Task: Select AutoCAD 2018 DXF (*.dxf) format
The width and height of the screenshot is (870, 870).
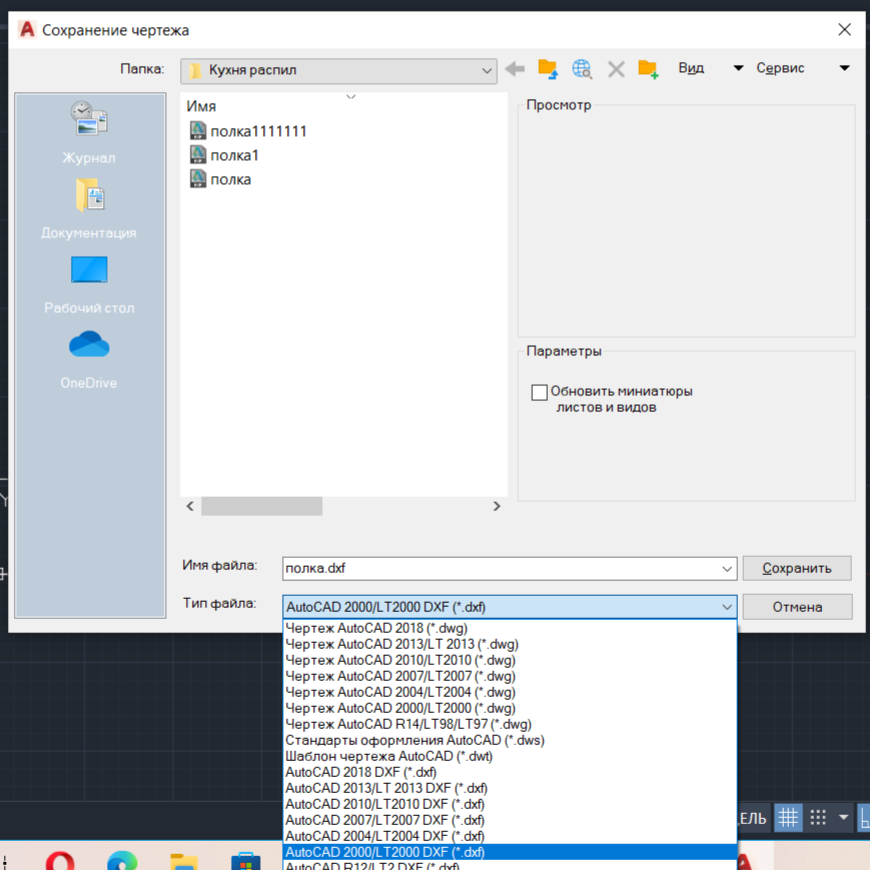Action: point(509,772)
